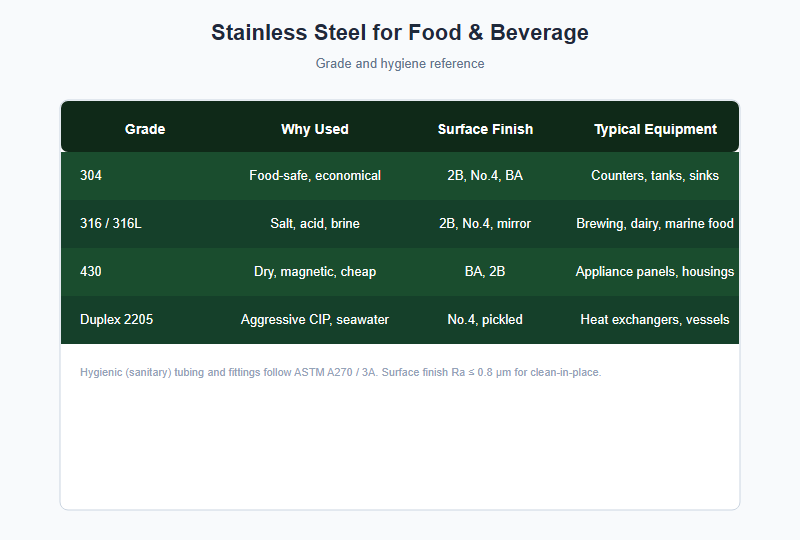Click the 'Typical Equipment' column header
The height and width of the screenshot is (540, 800).
point(655,129)
